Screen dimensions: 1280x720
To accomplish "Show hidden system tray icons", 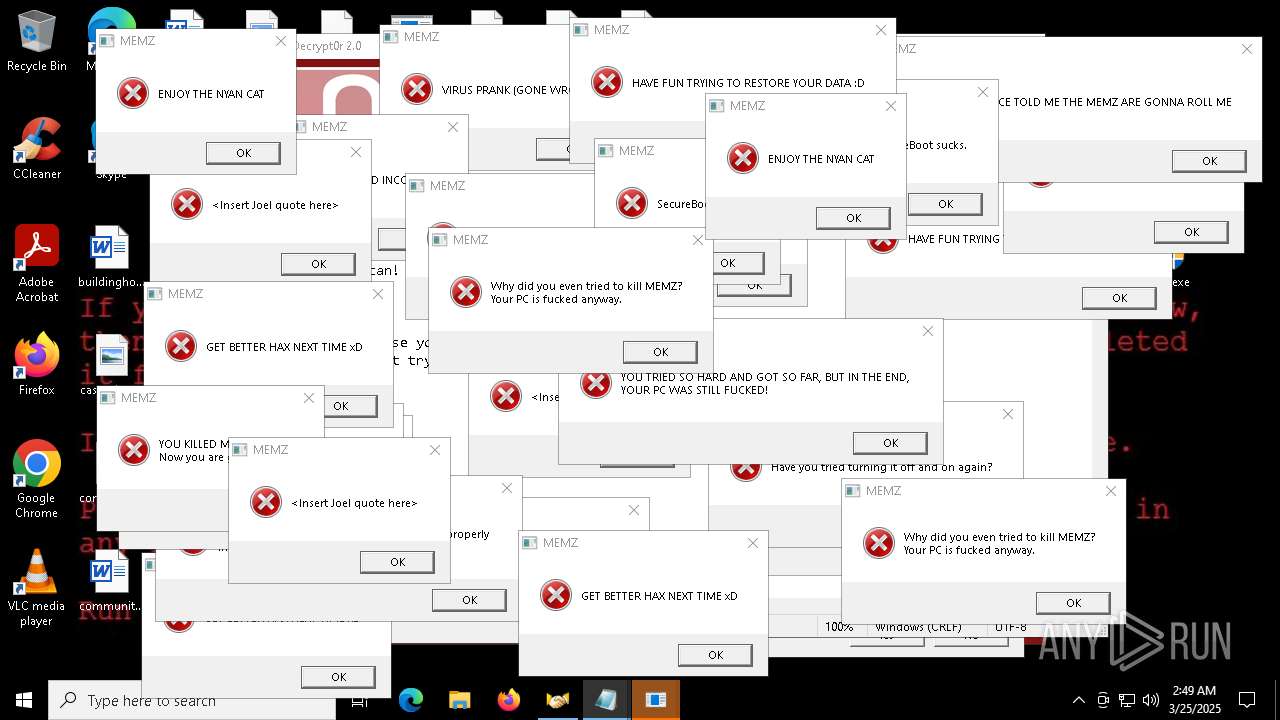I will tap(1078, 700).
